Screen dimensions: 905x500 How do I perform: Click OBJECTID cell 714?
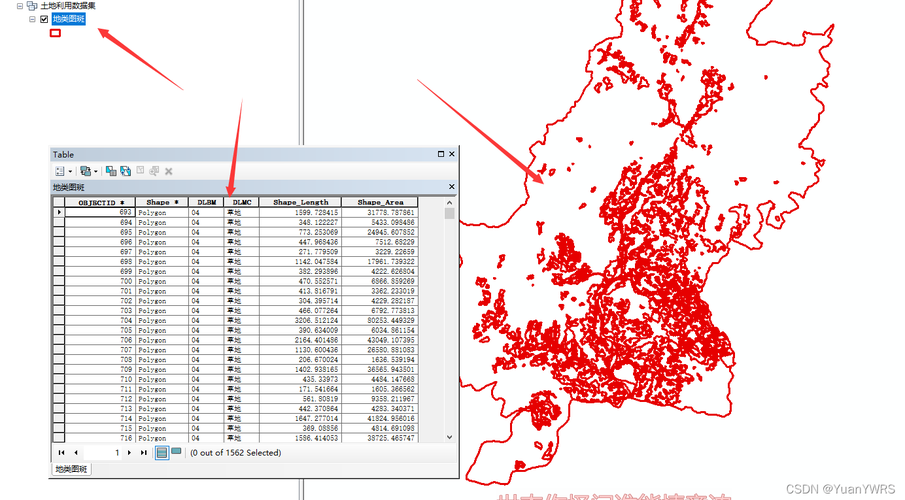coord(100,419)
